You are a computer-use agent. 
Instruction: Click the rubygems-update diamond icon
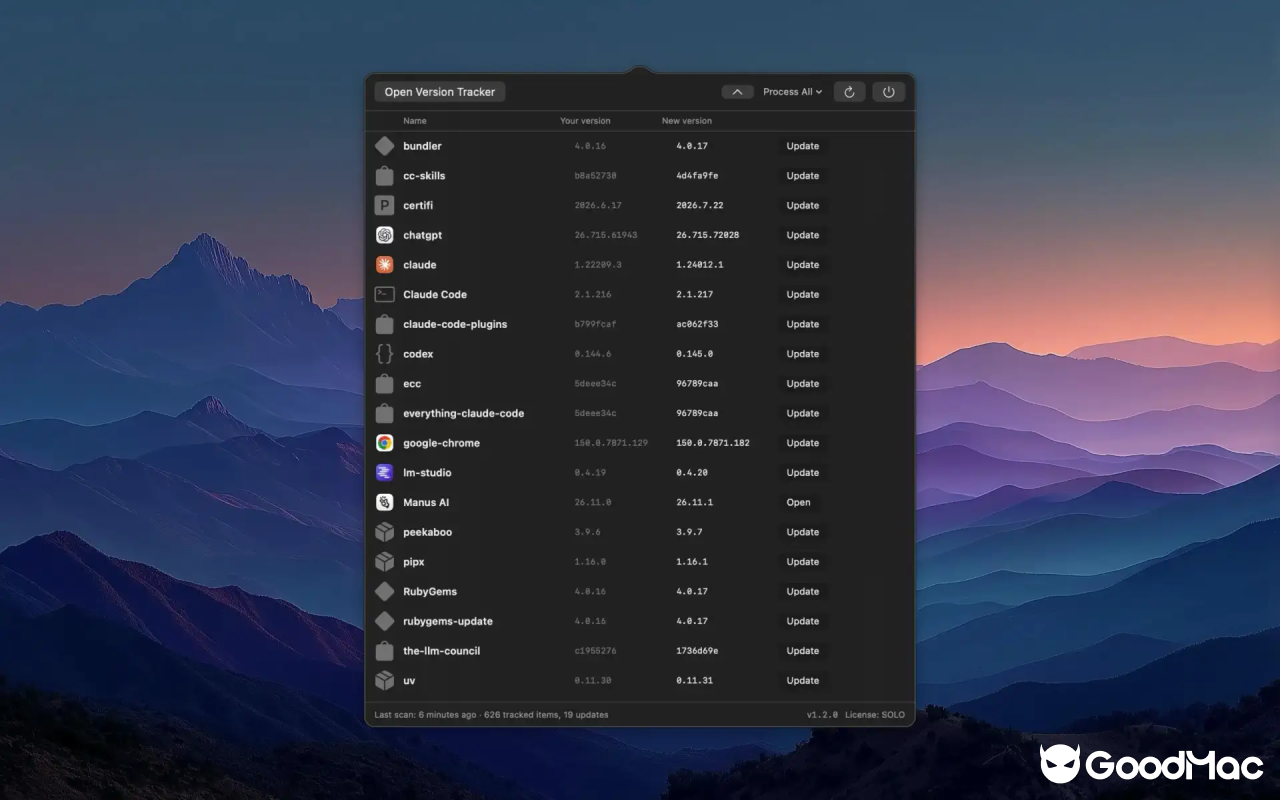pyautogui.click(x=384, y=621)
